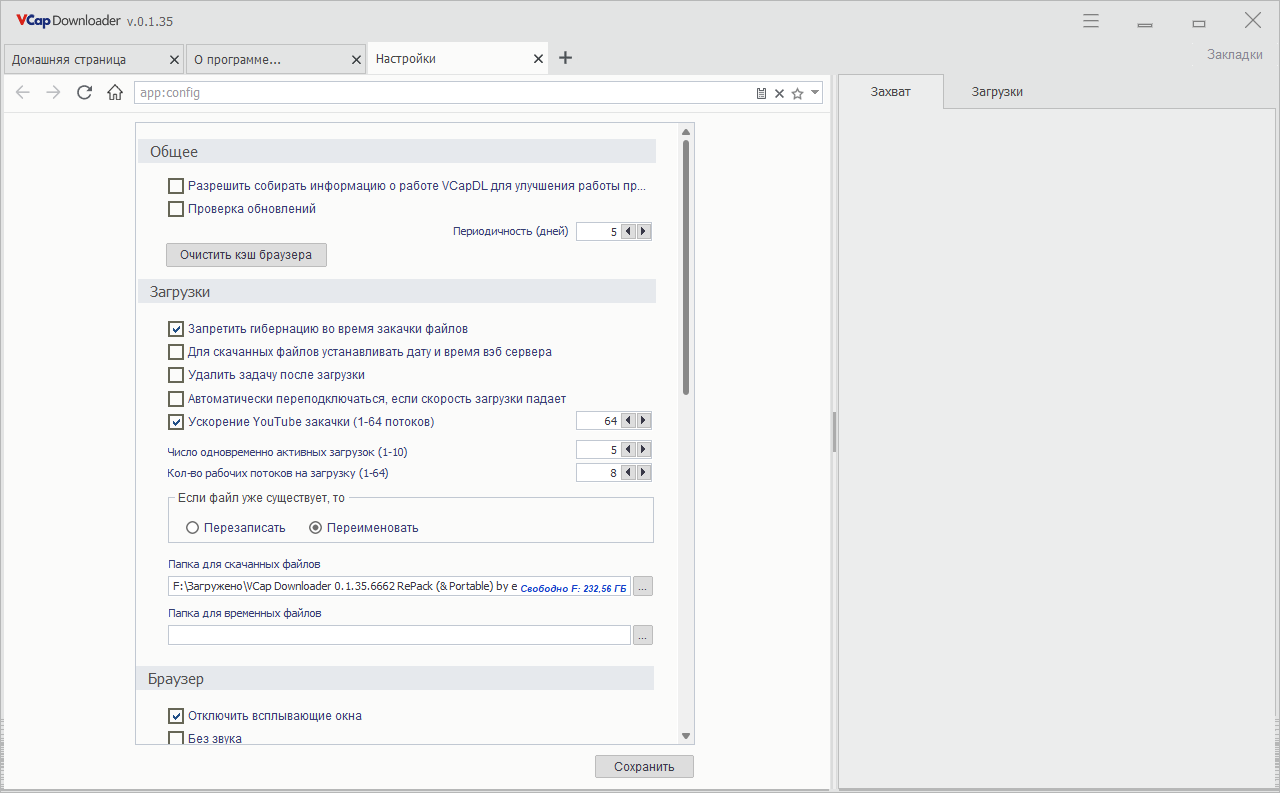Bookmark the page with the star icon
The width and height of the screenshot is (1280, 793).
point(797,93)
